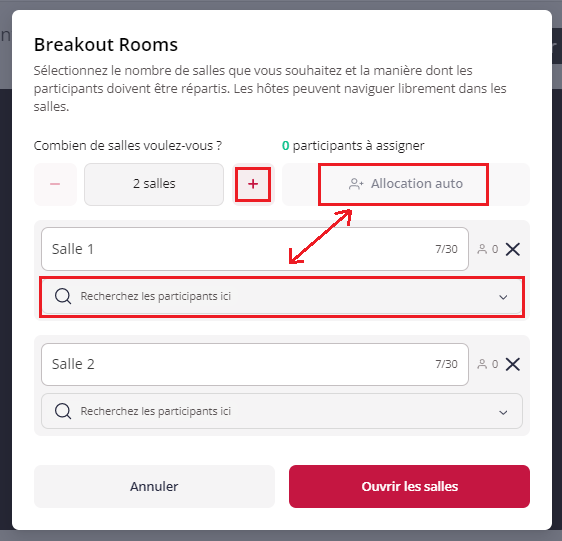Viewport: 562px width, 541px height.
Task: Click the plus icon to add a room
Action: pyautogui.click(x=253, y=184)
